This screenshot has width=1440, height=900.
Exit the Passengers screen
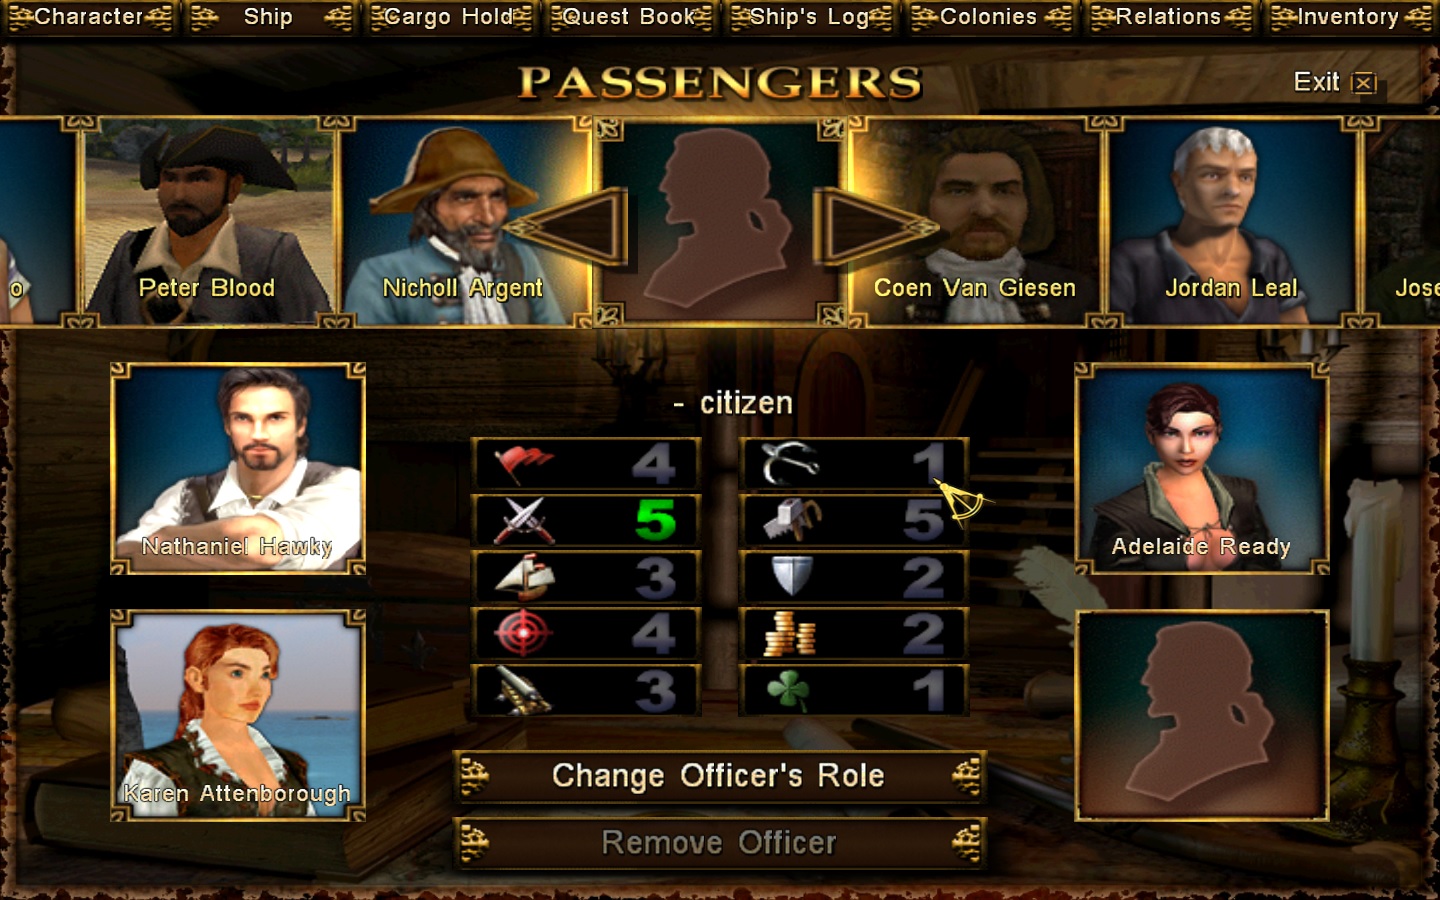click(x=1334, y=82)
